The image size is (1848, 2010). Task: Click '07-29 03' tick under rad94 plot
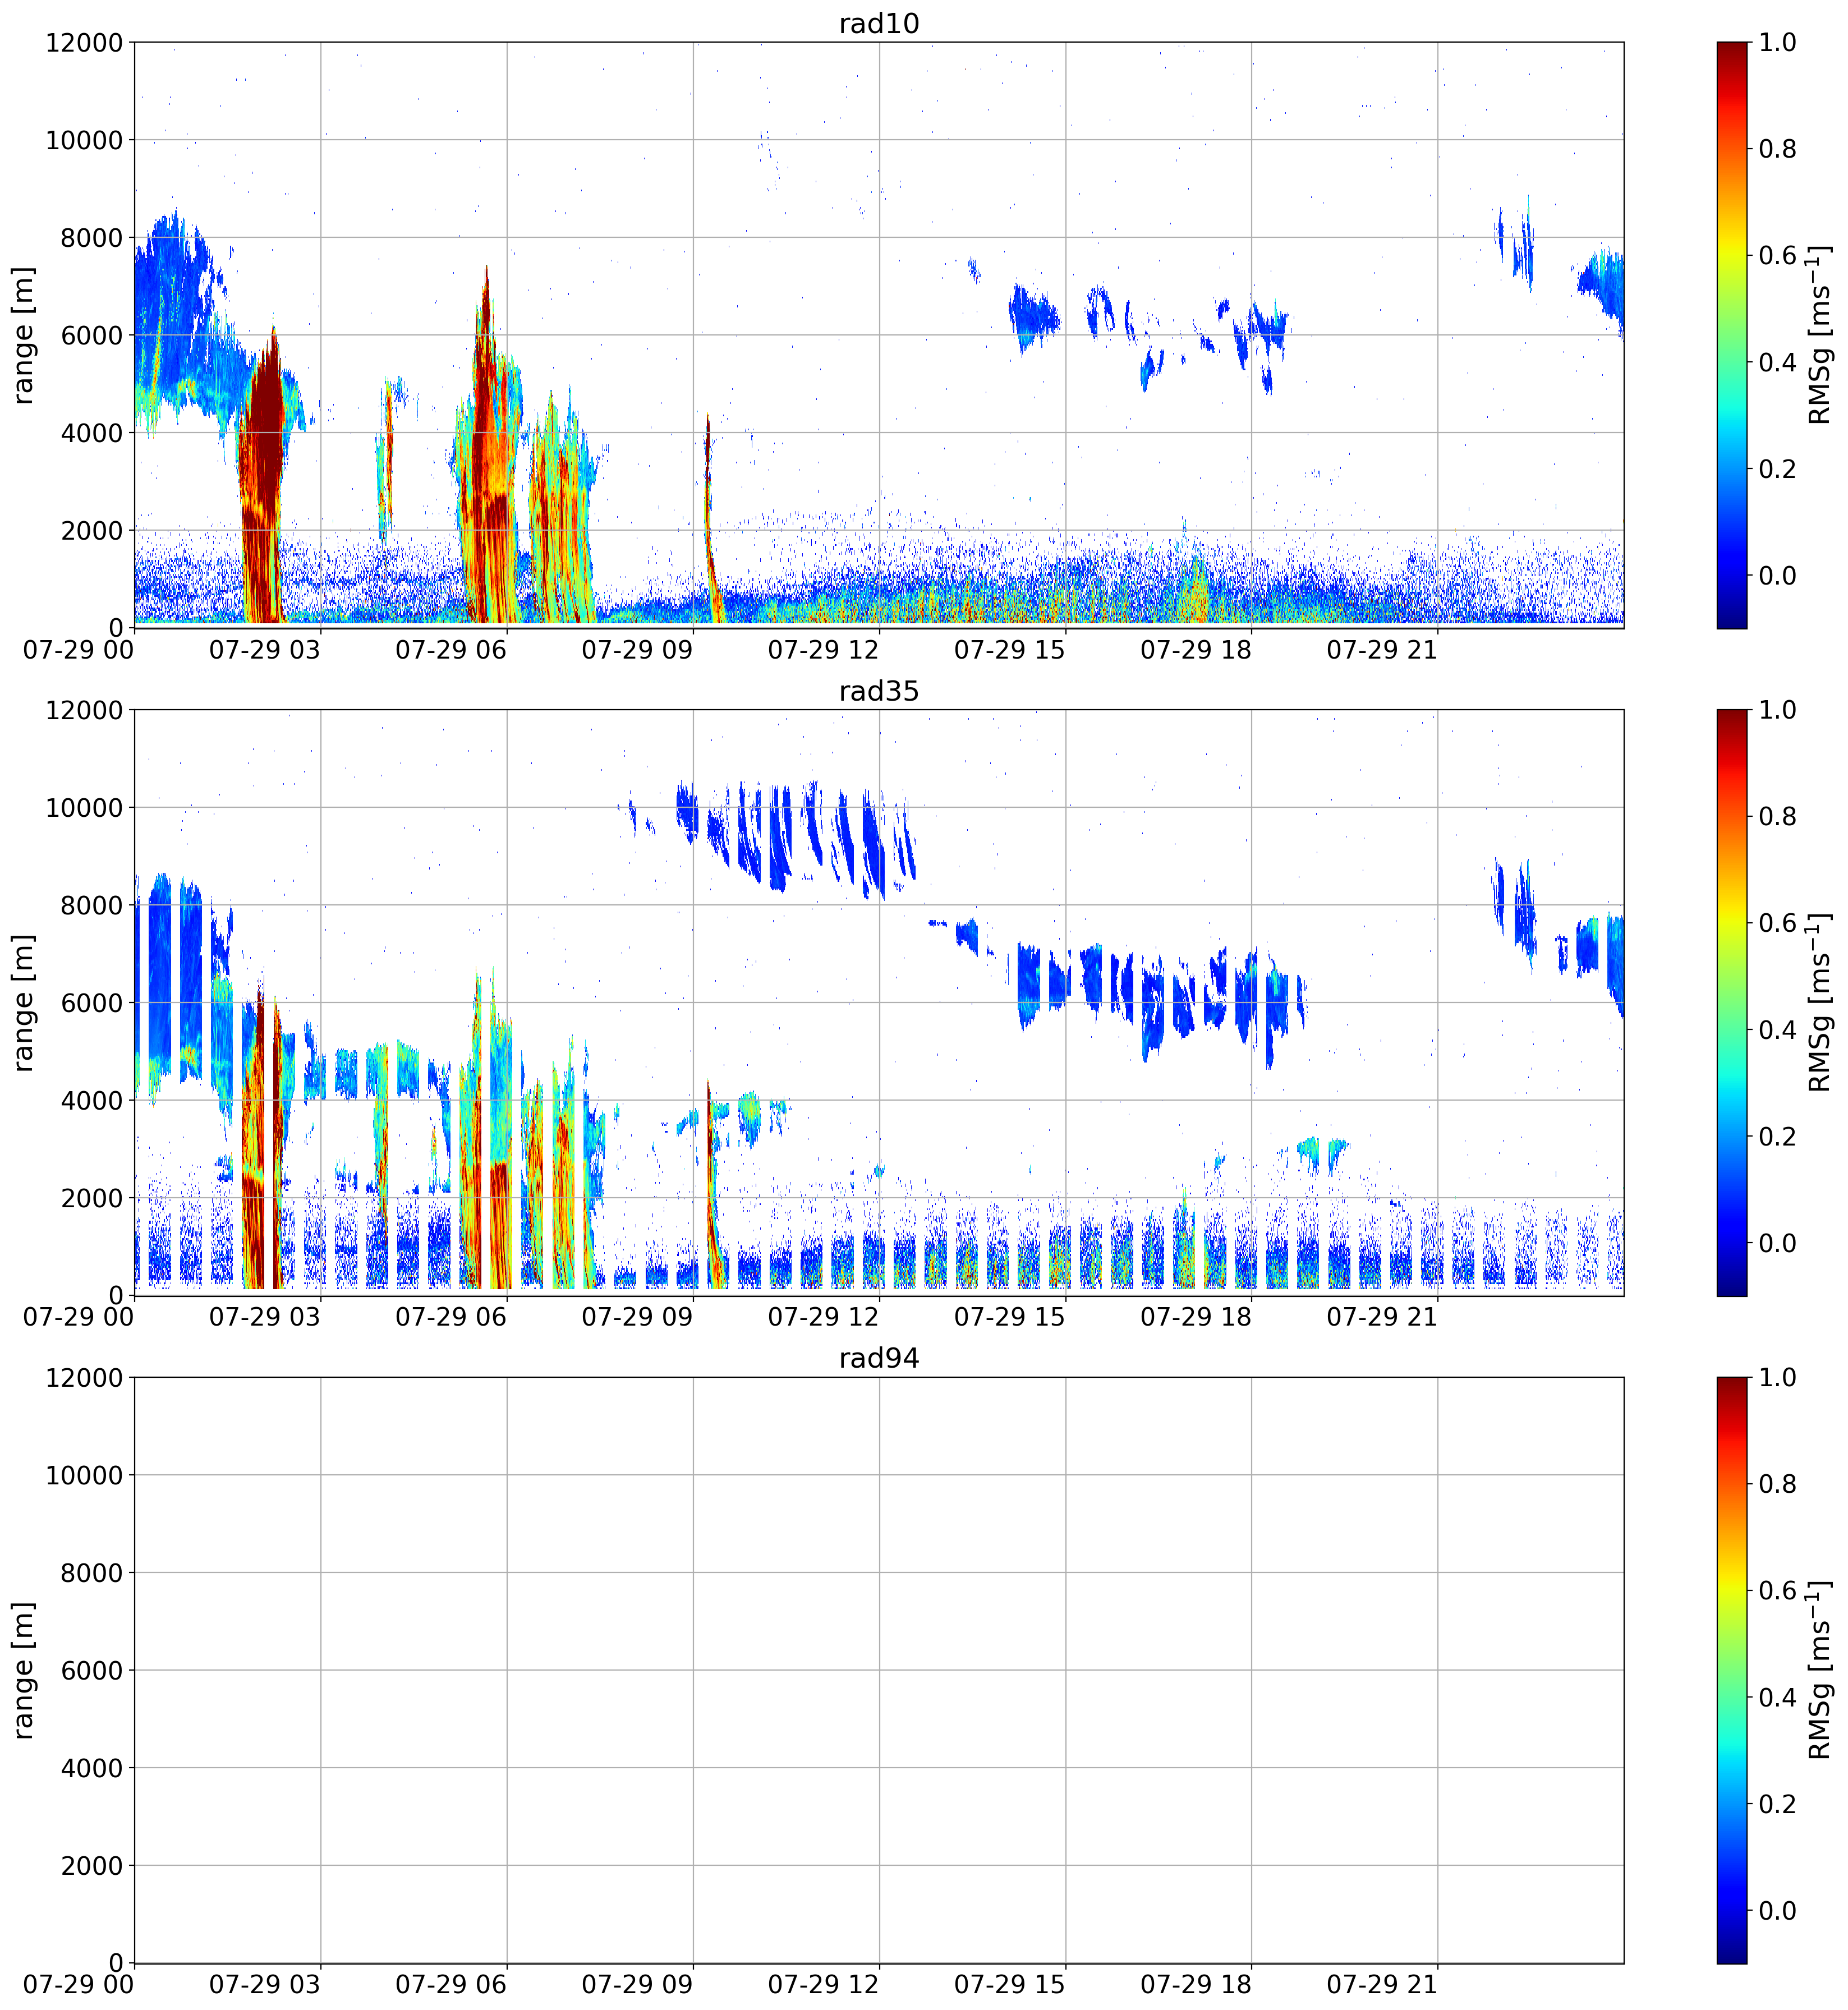(265, 1985)
